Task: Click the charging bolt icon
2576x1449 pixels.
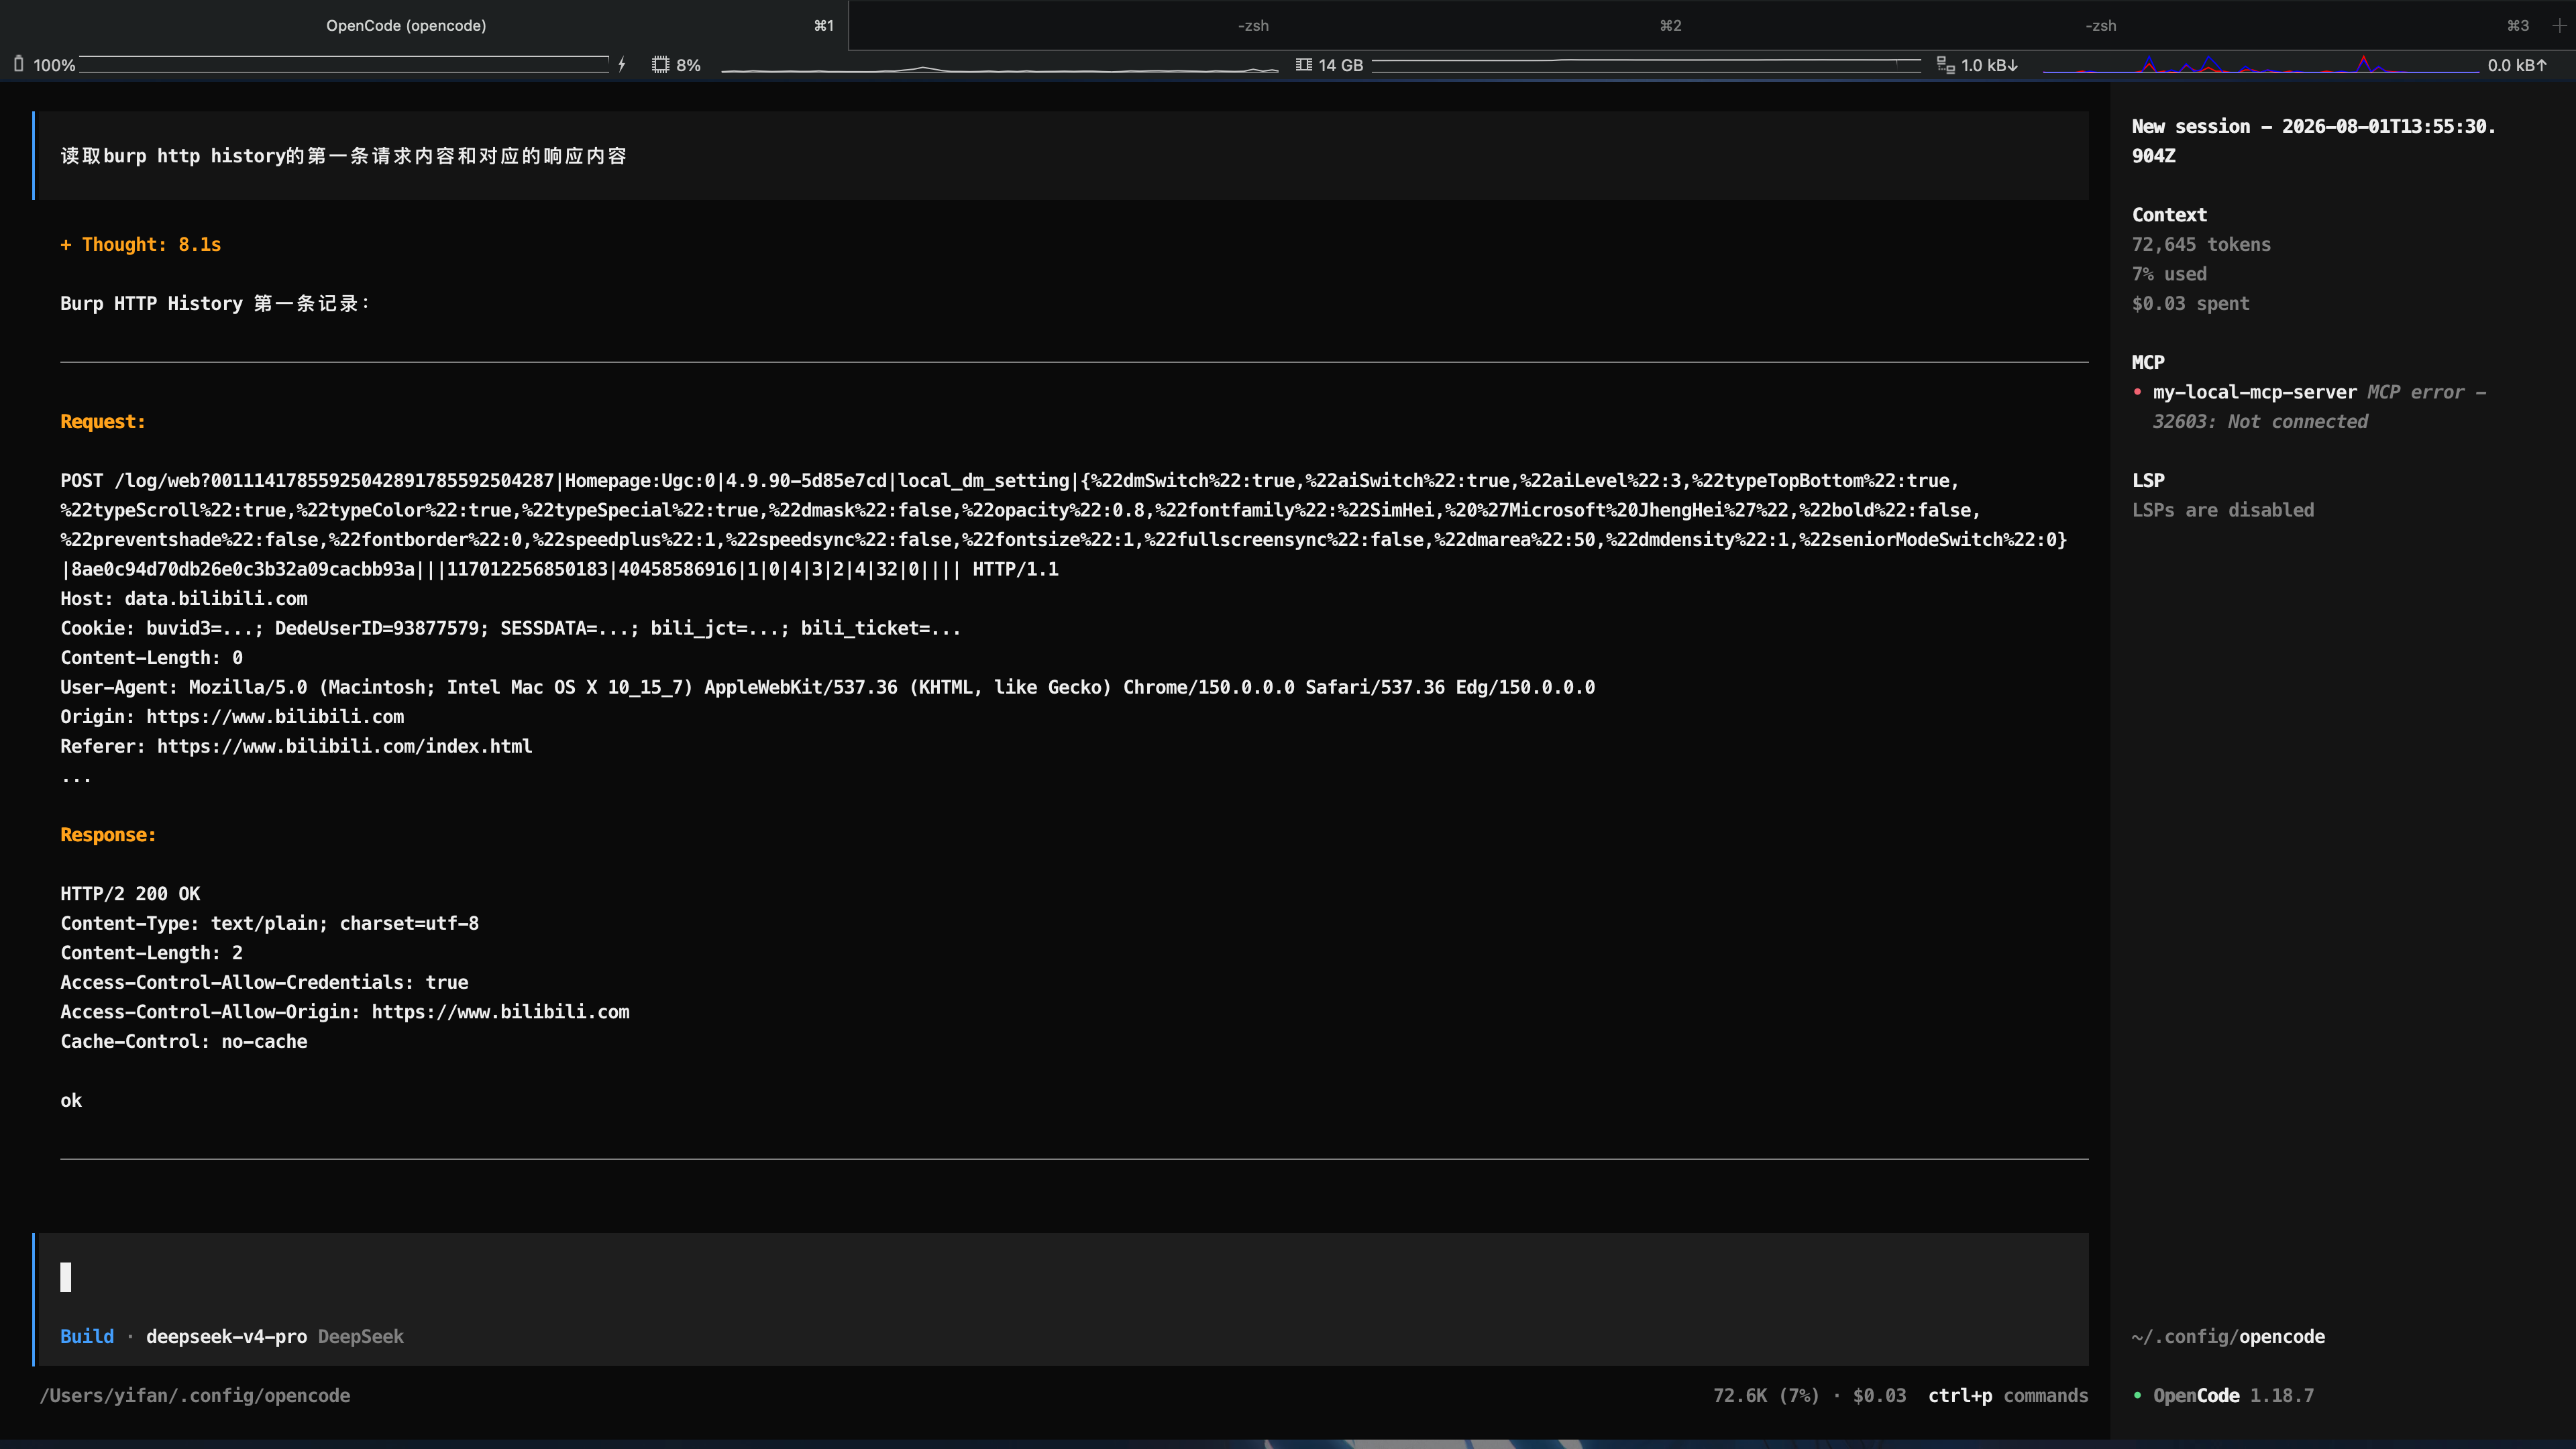Action: 622,65
